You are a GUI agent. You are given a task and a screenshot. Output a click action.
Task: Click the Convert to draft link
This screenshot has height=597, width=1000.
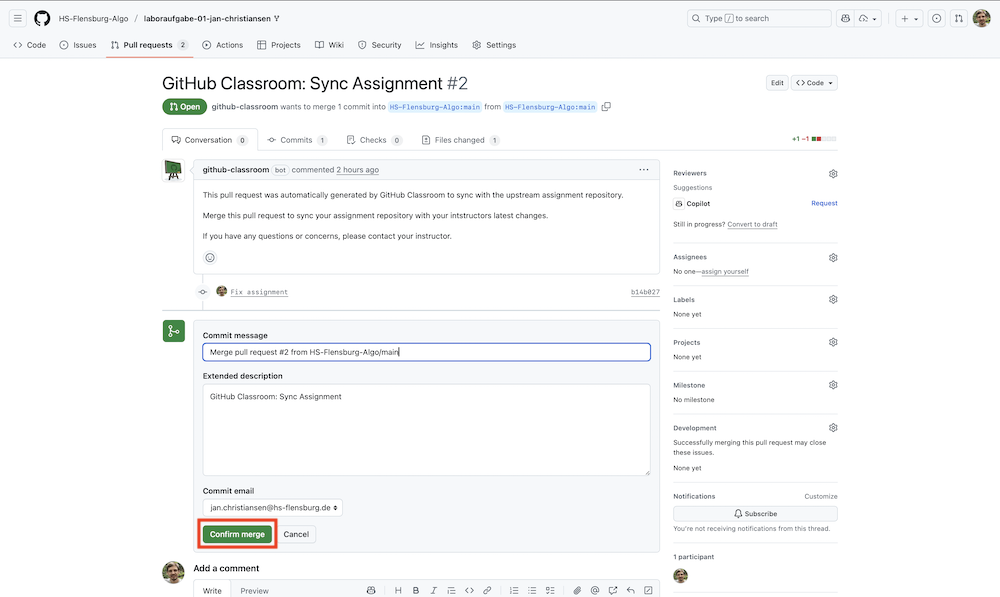pos(752,224)
